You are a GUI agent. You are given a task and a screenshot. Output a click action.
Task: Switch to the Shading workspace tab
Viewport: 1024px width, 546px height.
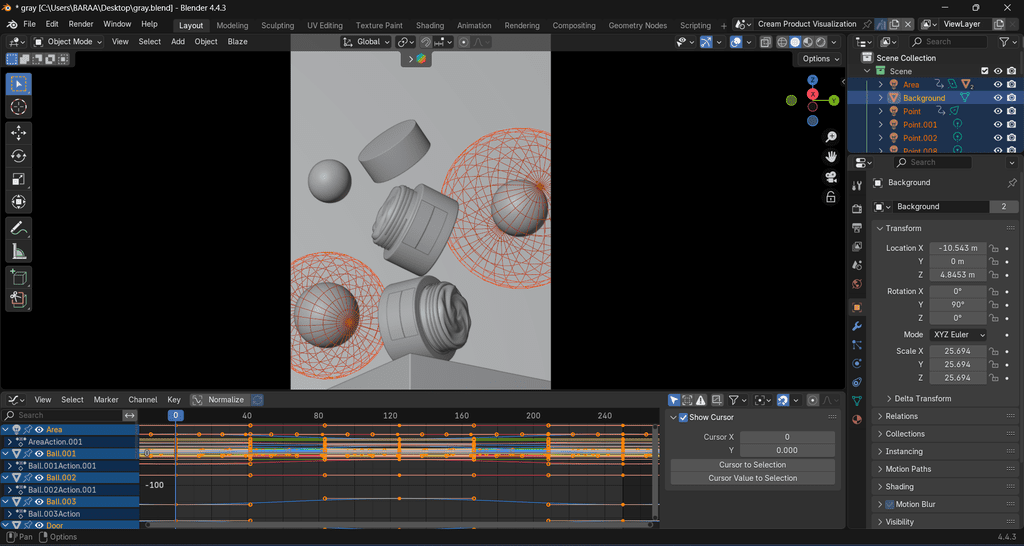pyautogui.click(x=430, y=25)
